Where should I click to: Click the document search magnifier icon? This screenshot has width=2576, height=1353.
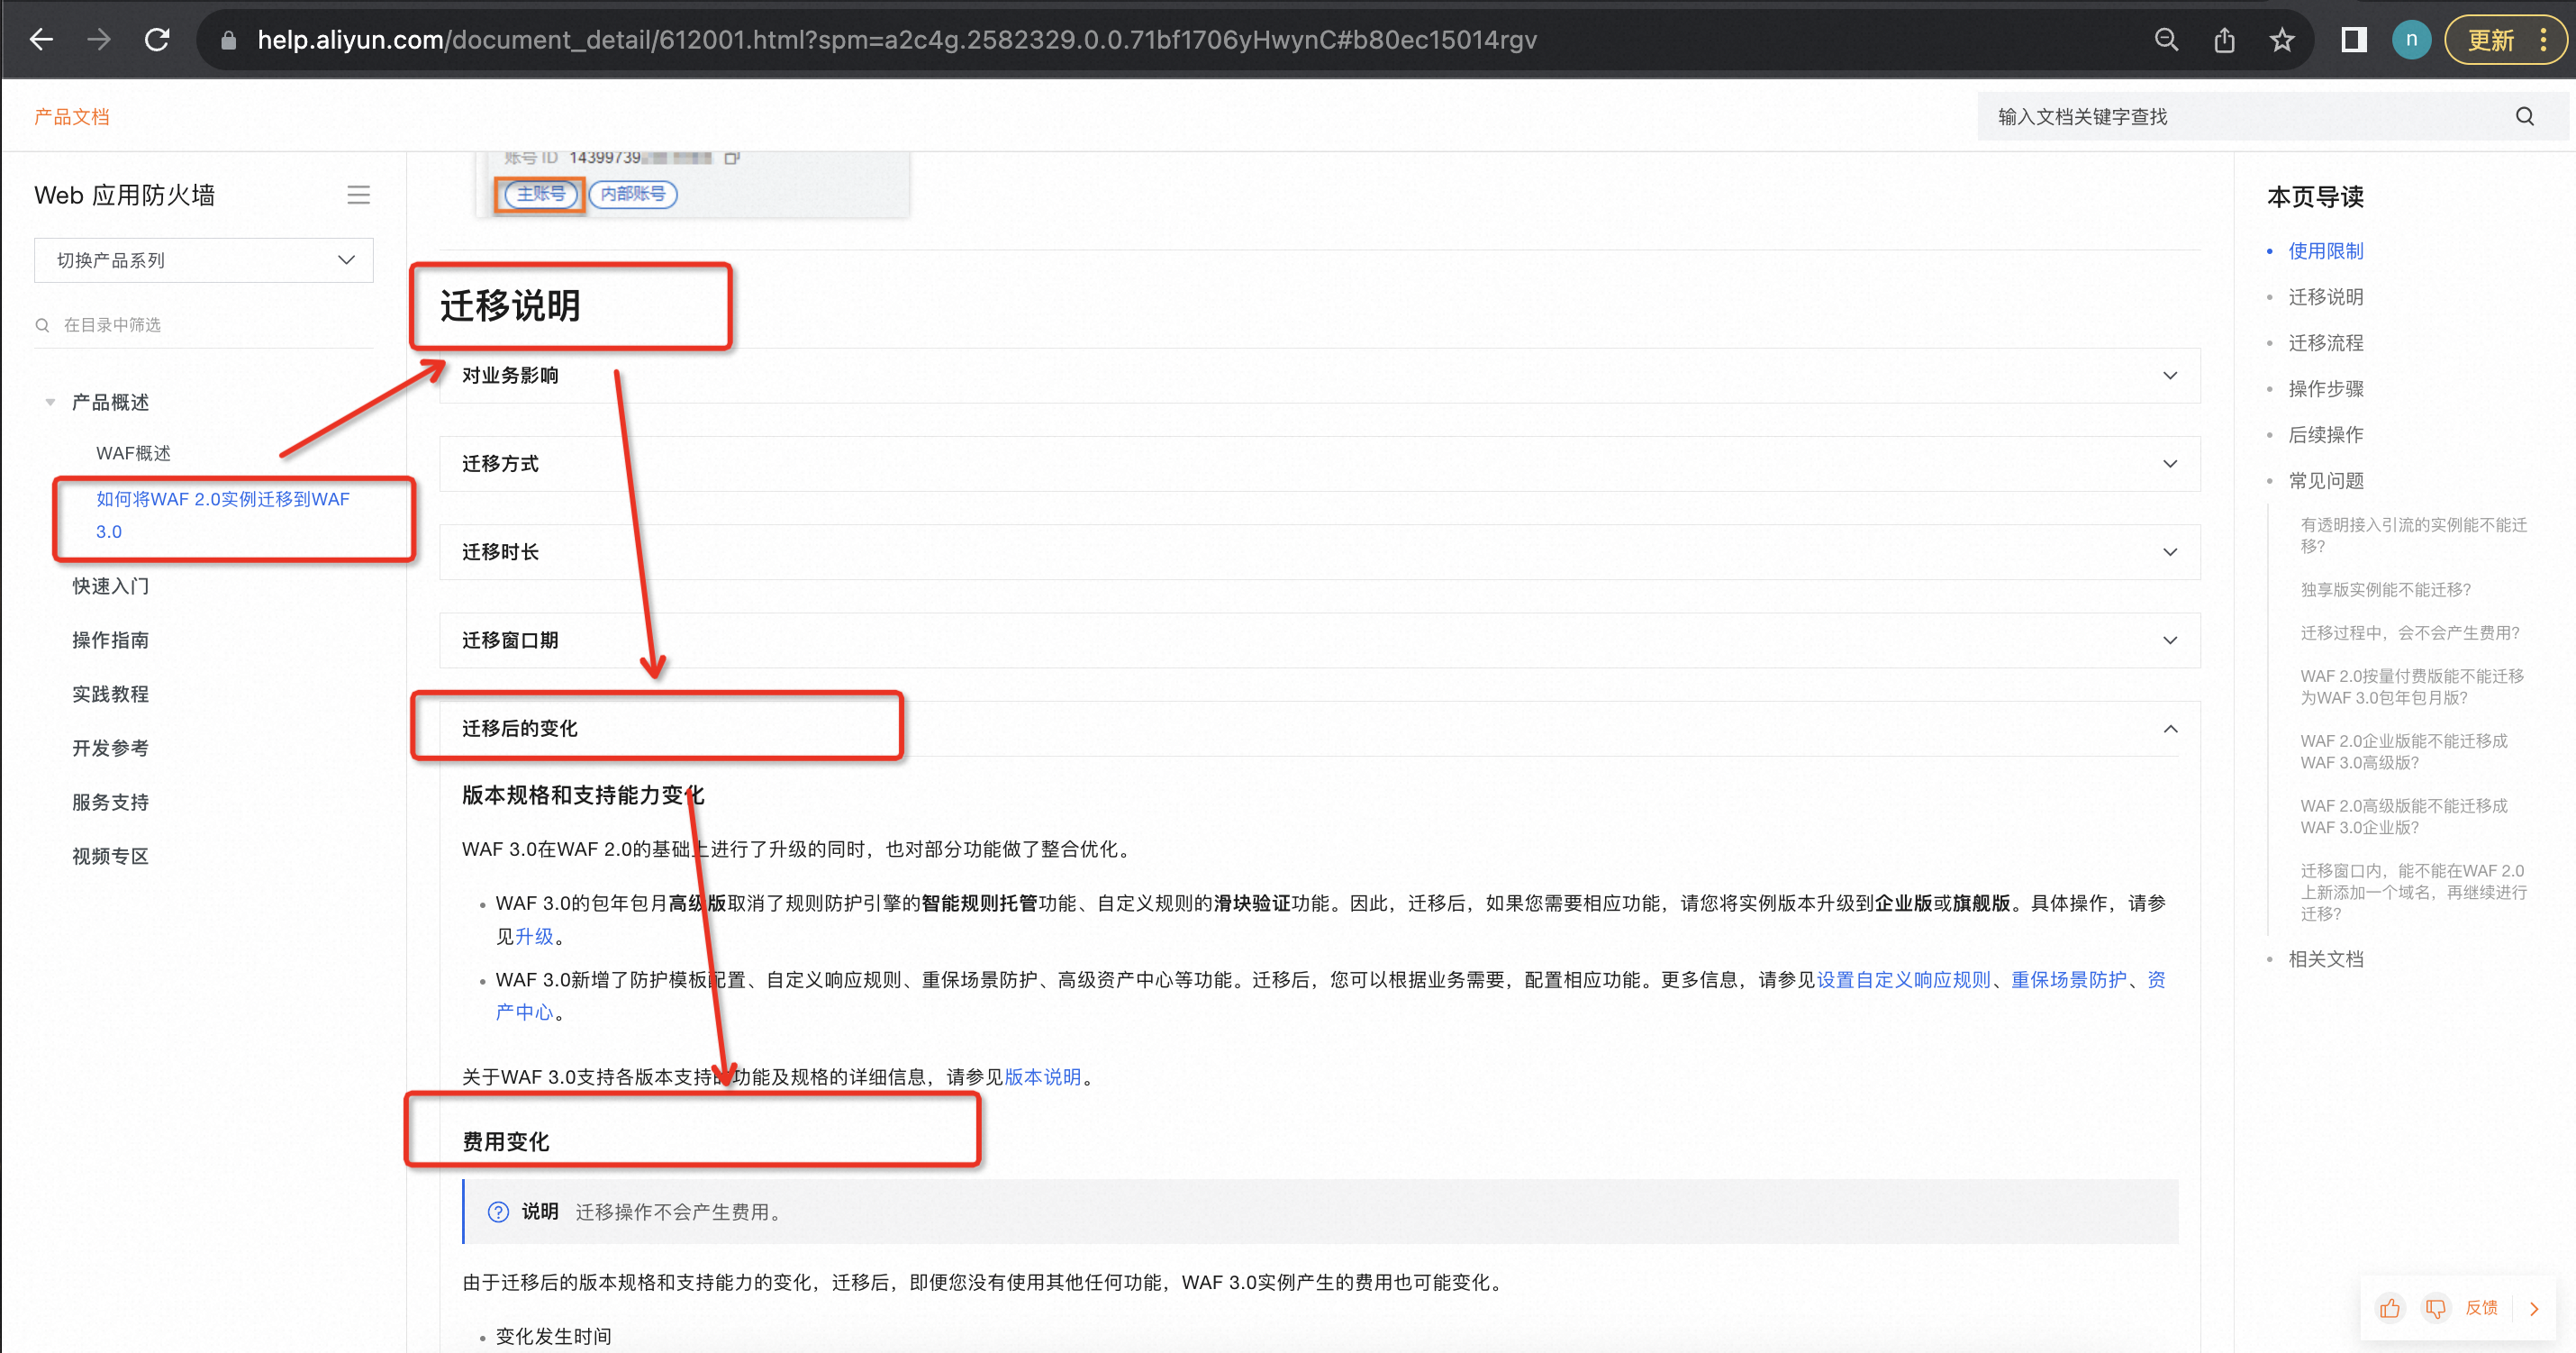click(2524, 117)
